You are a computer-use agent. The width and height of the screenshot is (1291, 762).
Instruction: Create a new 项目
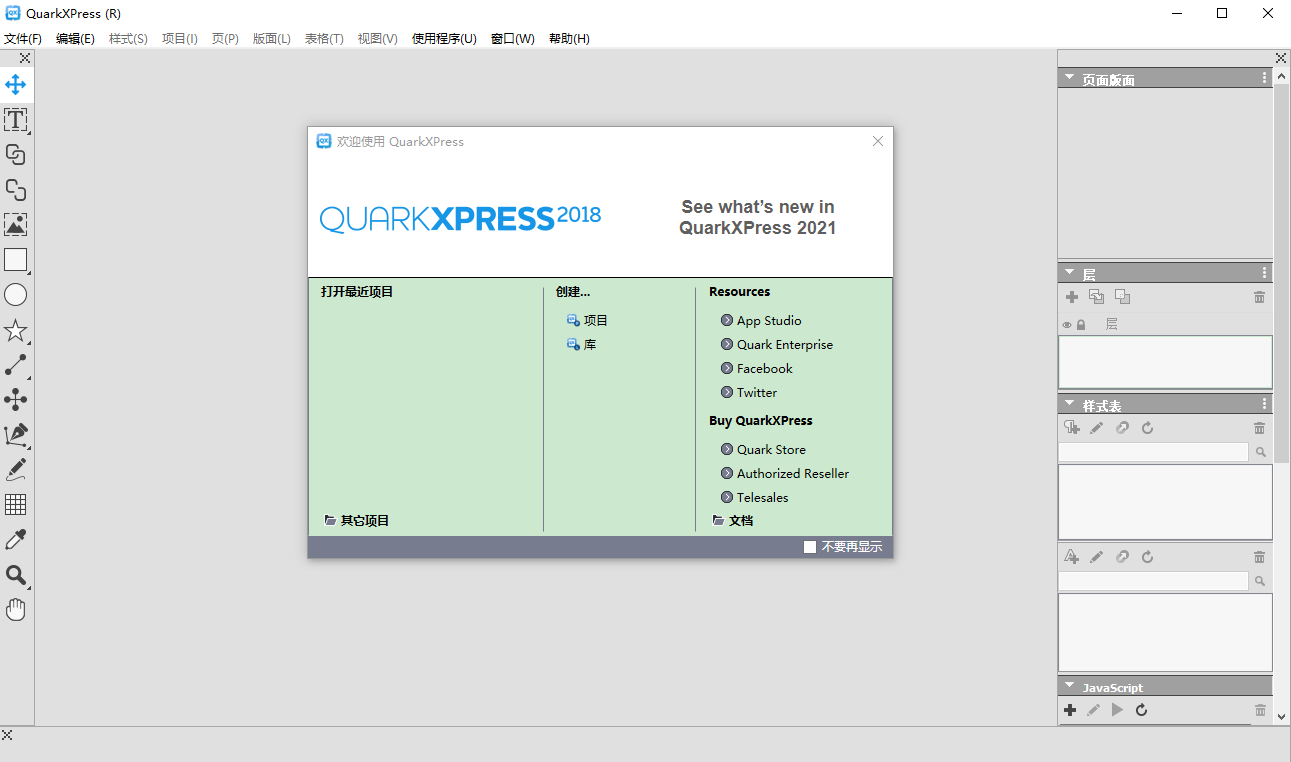[x=587, y=321]
